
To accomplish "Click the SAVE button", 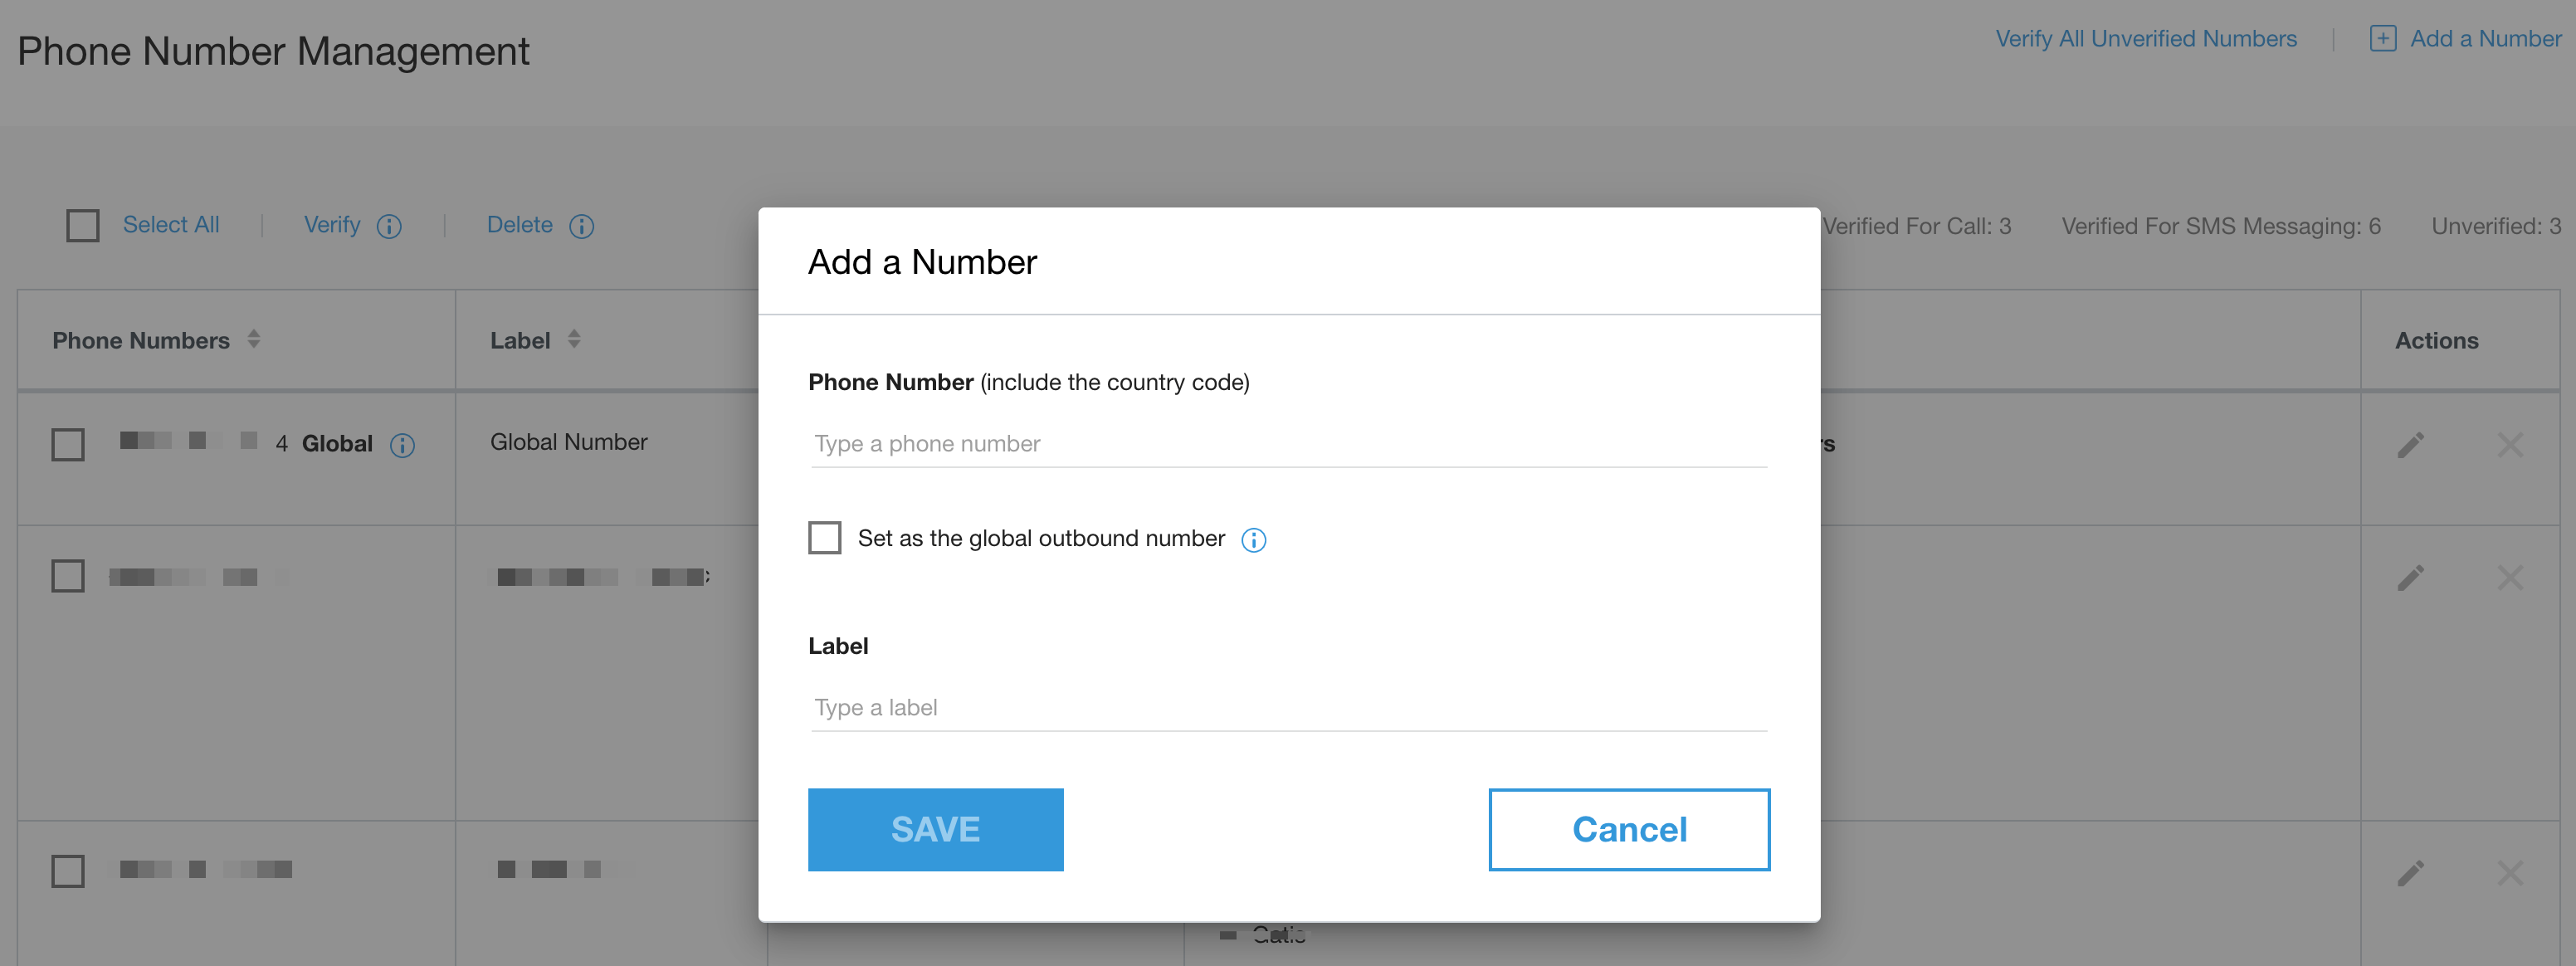I will click(x=935, y=829).
